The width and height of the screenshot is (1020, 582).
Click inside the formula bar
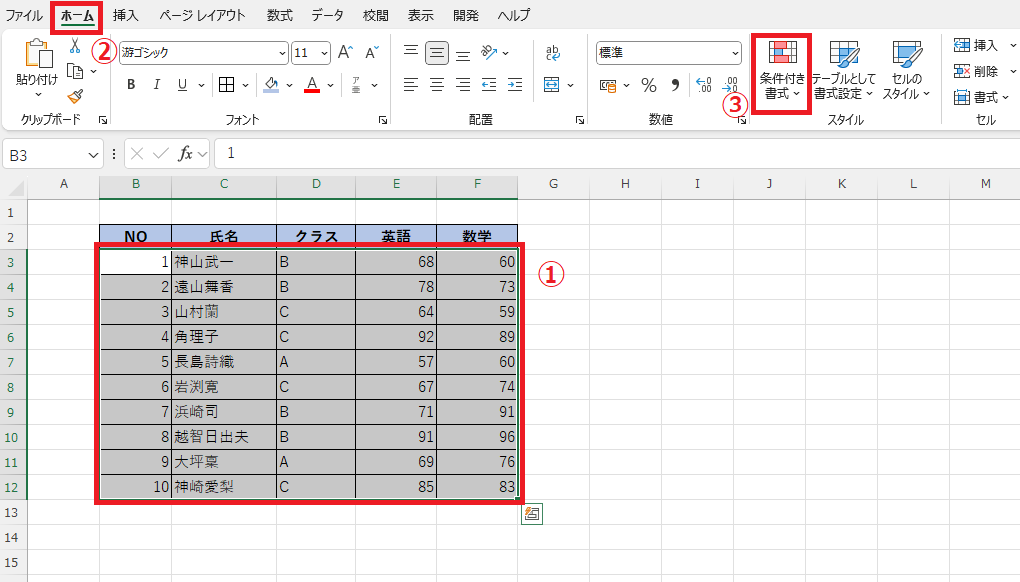click(x=617, y=153)
